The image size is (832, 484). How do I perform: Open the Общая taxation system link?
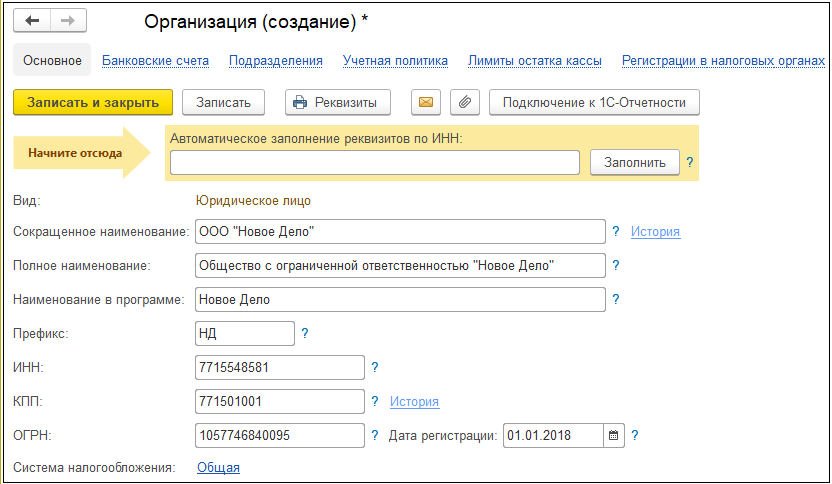point(219,468)
